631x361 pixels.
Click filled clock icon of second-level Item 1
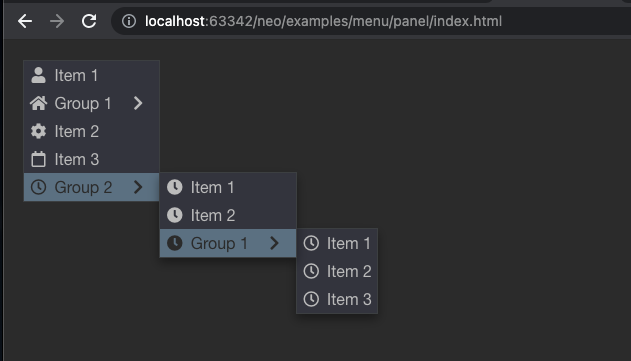coord(175,187)
